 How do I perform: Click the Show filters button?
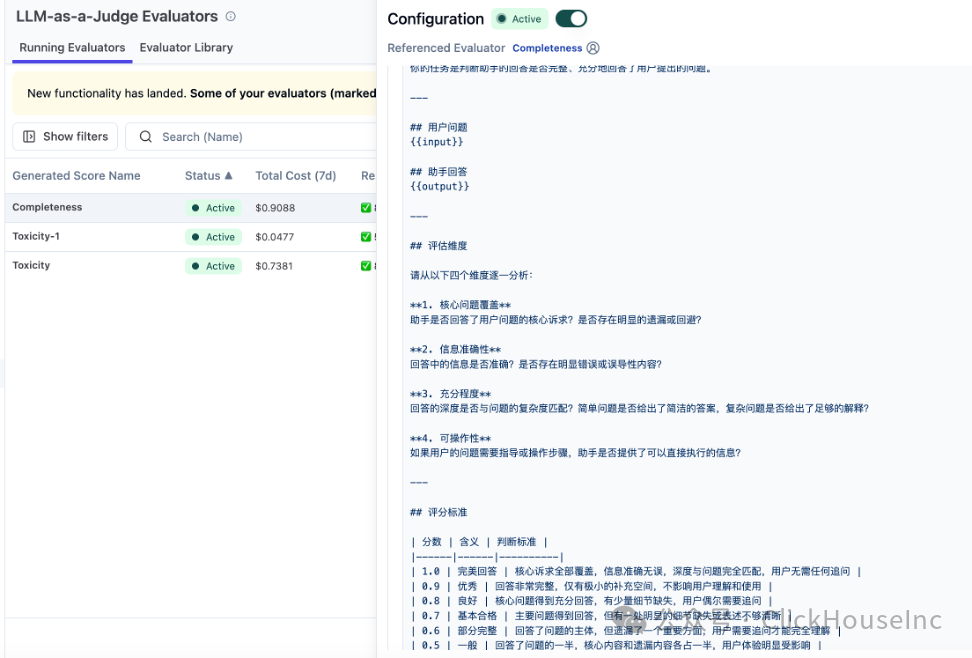pos(65,136)
